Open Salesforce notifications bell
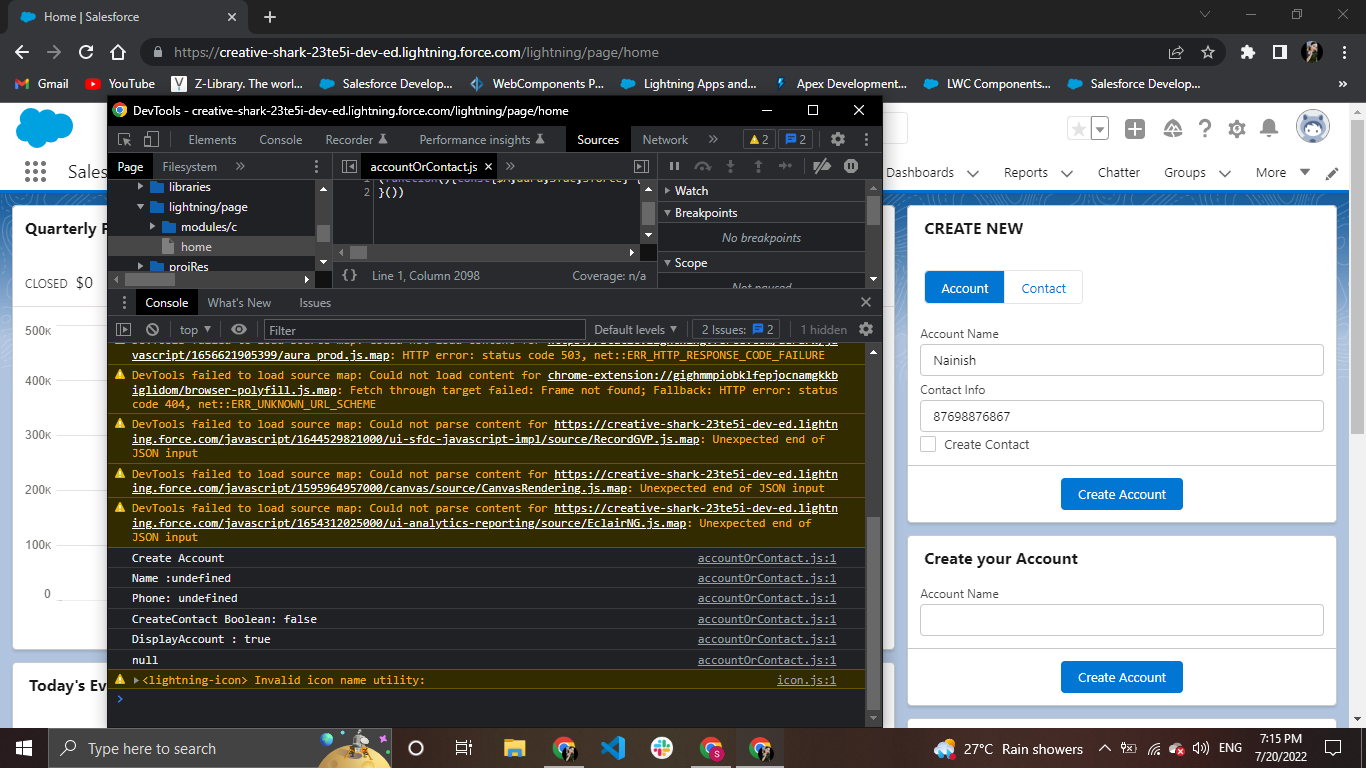1366x768 pixels. [1269, 128]
